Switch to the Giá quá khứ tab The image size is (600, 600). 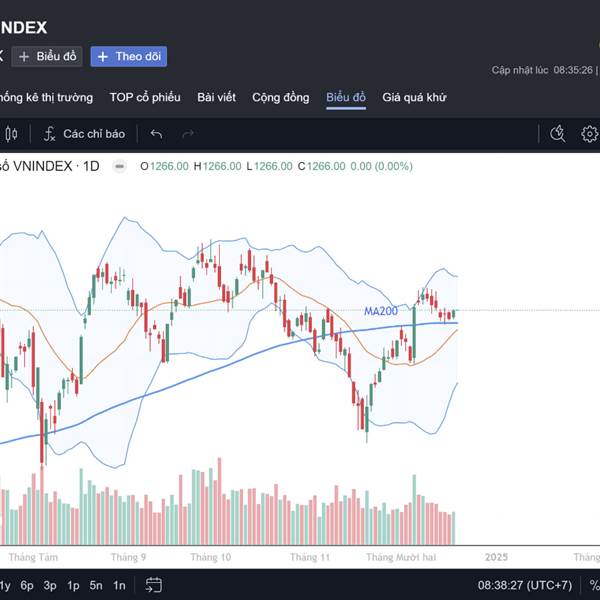coord(414,97)
